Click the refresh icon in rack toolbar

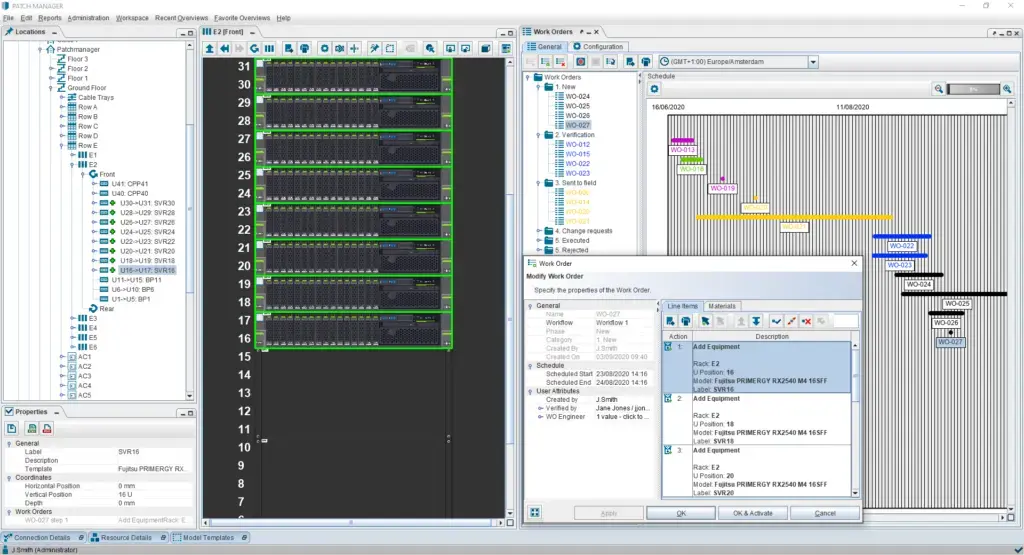point(254,48)
